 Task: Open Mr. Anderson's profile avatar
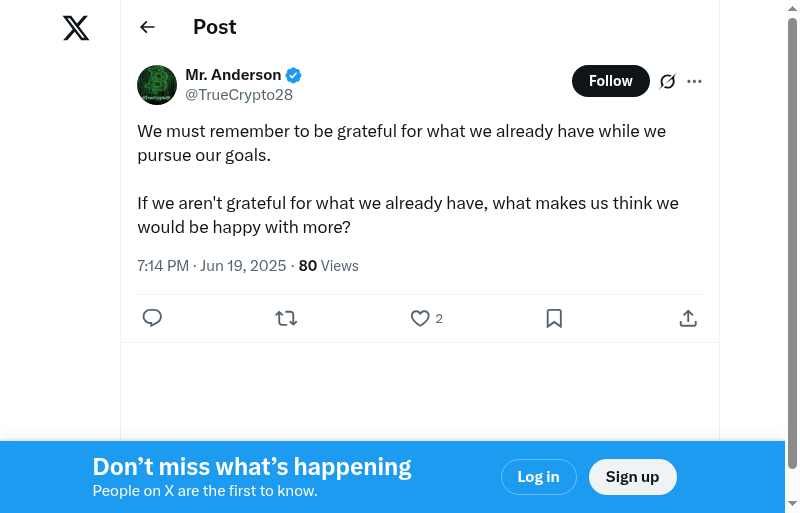point(157,85)
